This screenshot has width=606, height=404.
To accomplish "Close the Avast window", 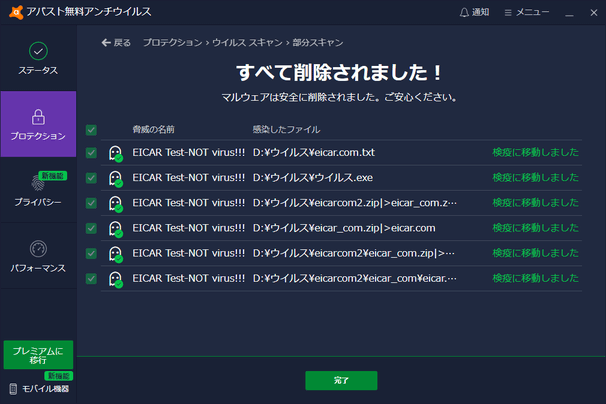I will coord(594,13).
